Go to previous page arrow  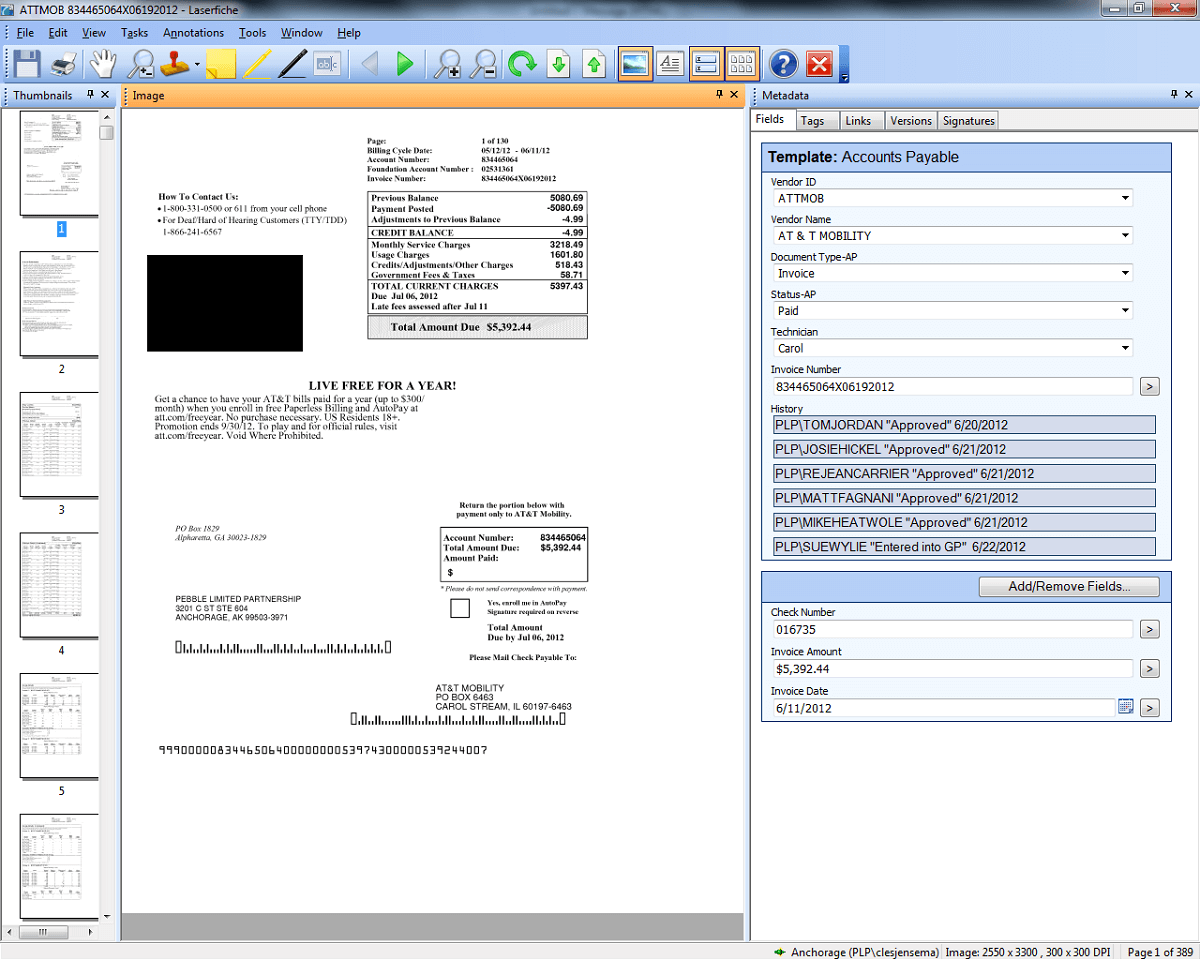pyautogui.click(x=370, y=64)
